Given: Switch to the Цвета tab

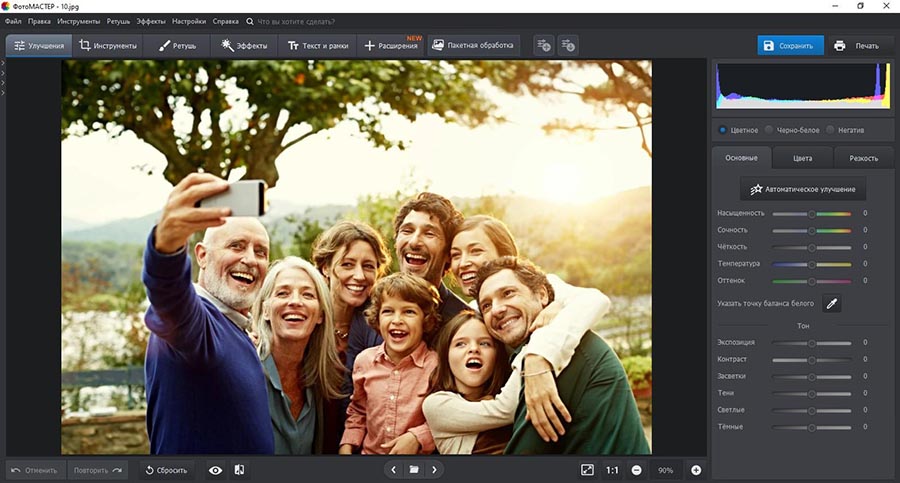Looking at the screenshot, I should click(802, 158).
